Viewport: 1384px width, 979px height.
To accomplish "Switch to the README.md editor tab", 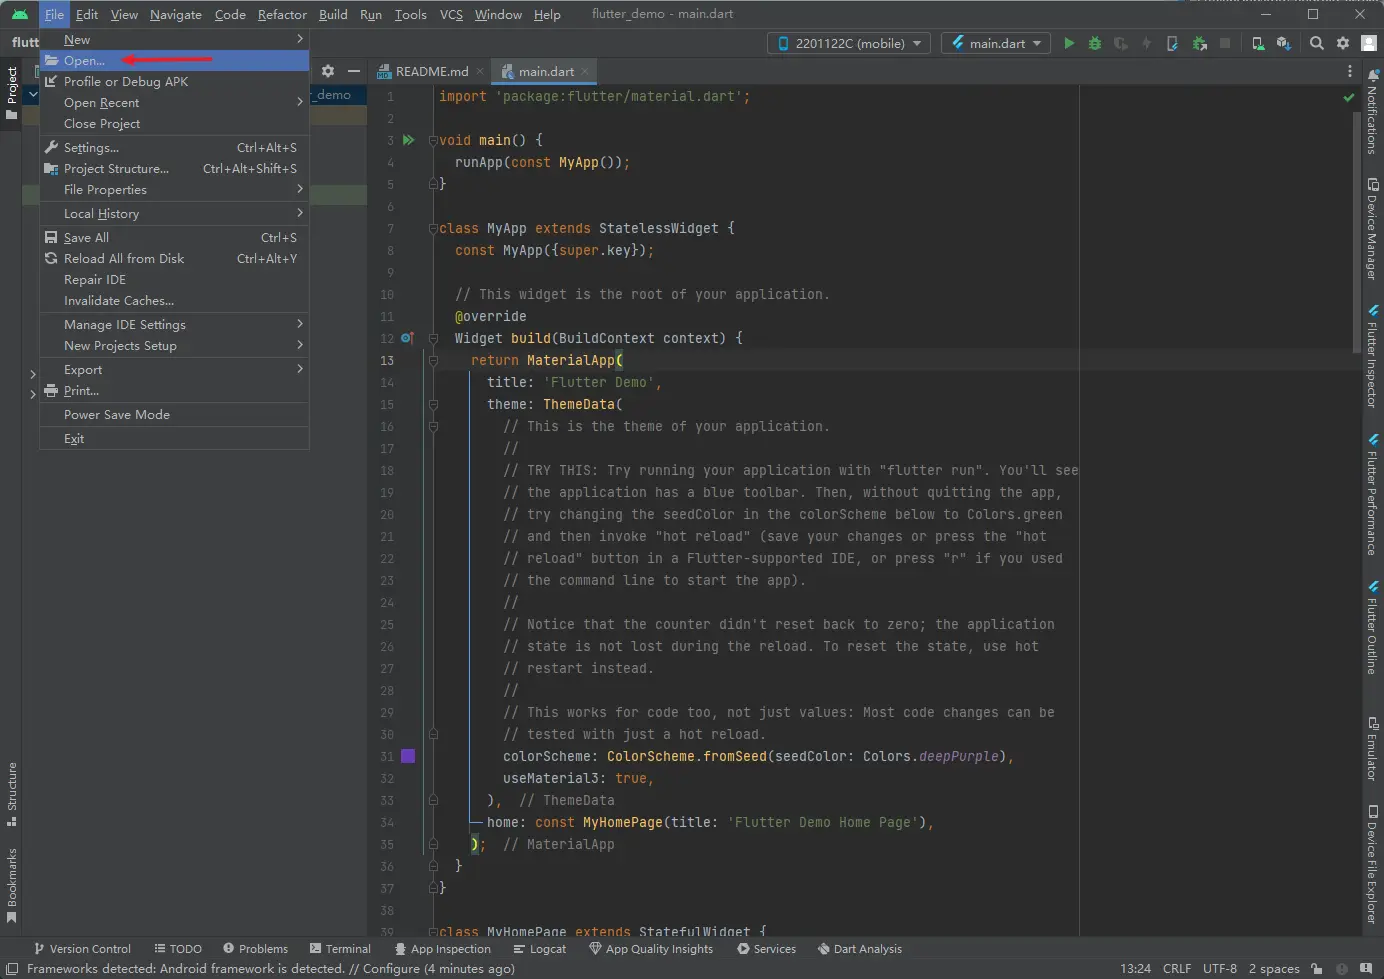I will 431,72.
